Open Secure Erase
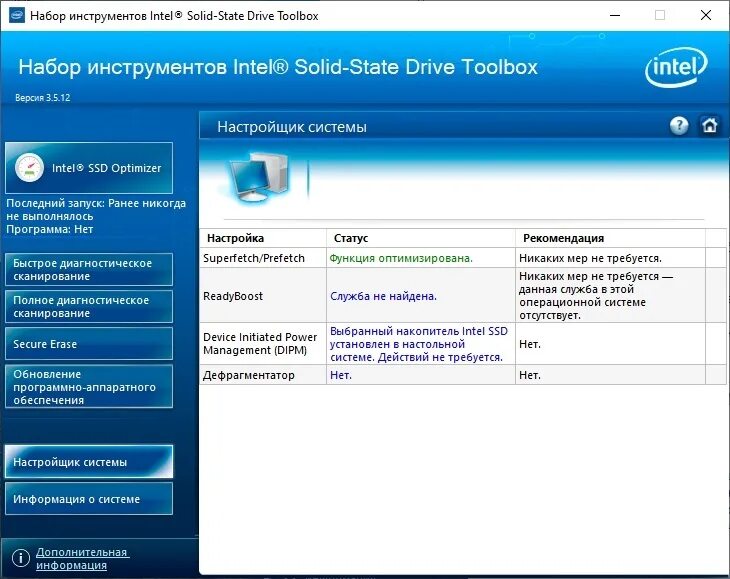 point(89,344)
